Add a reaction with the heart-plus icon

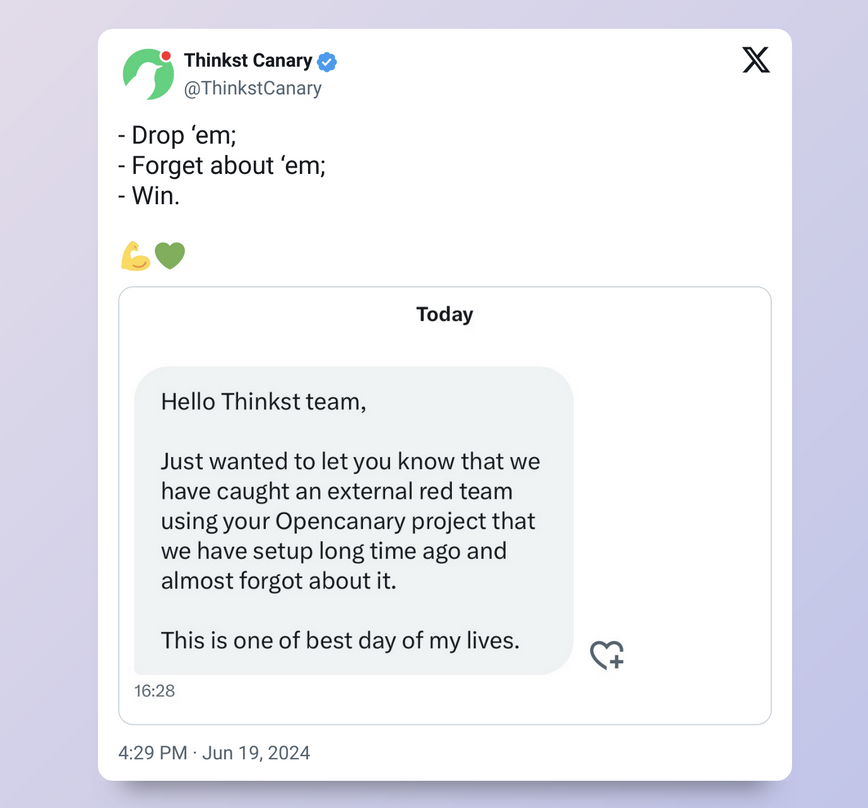tap(607, 655)
